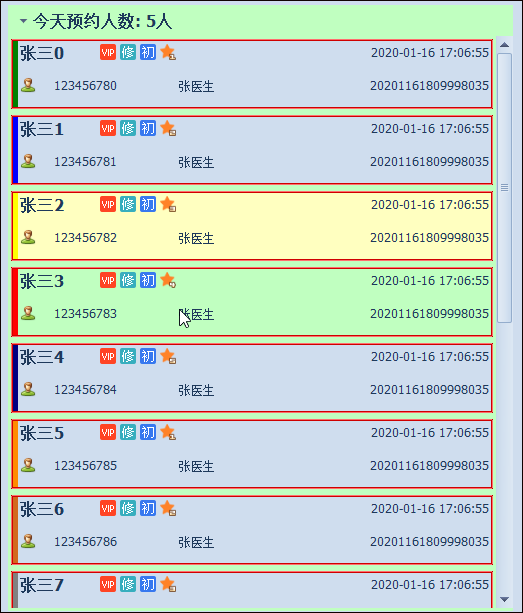Click the scroll up arrow

[x=504, y=45]
